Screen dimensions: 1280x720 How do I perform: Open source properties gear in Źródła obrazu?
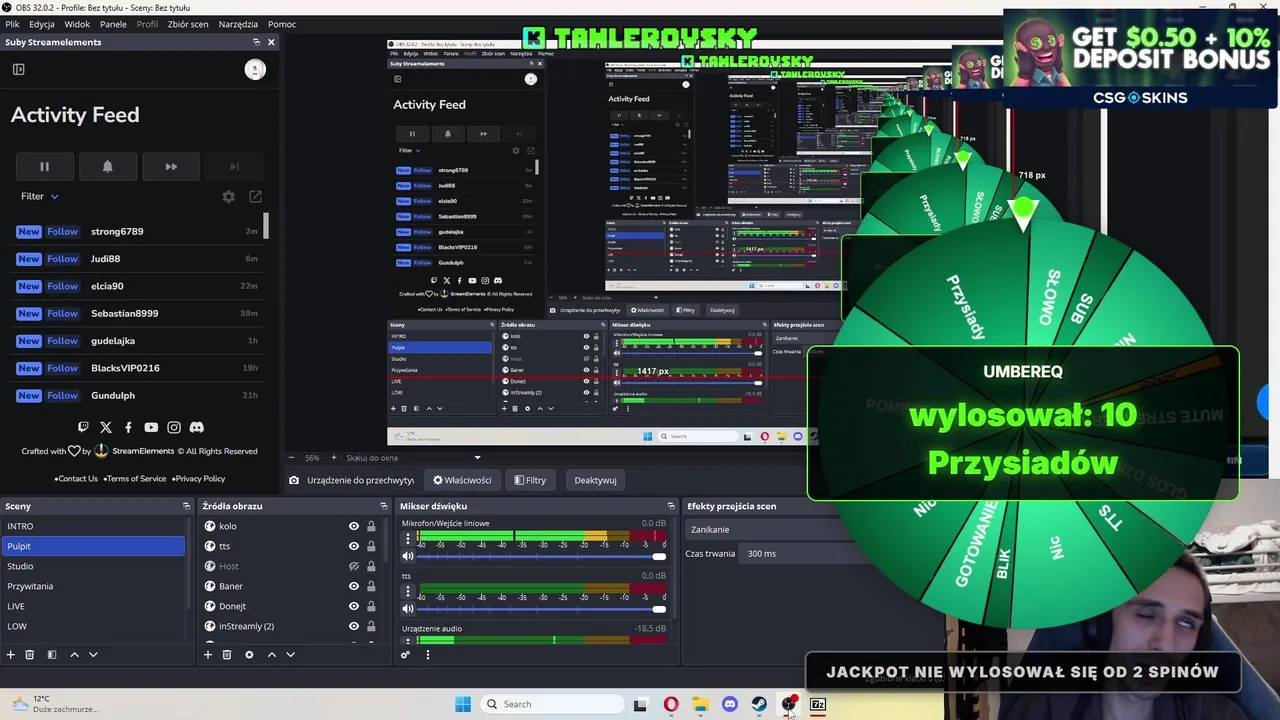coord(249,654)
